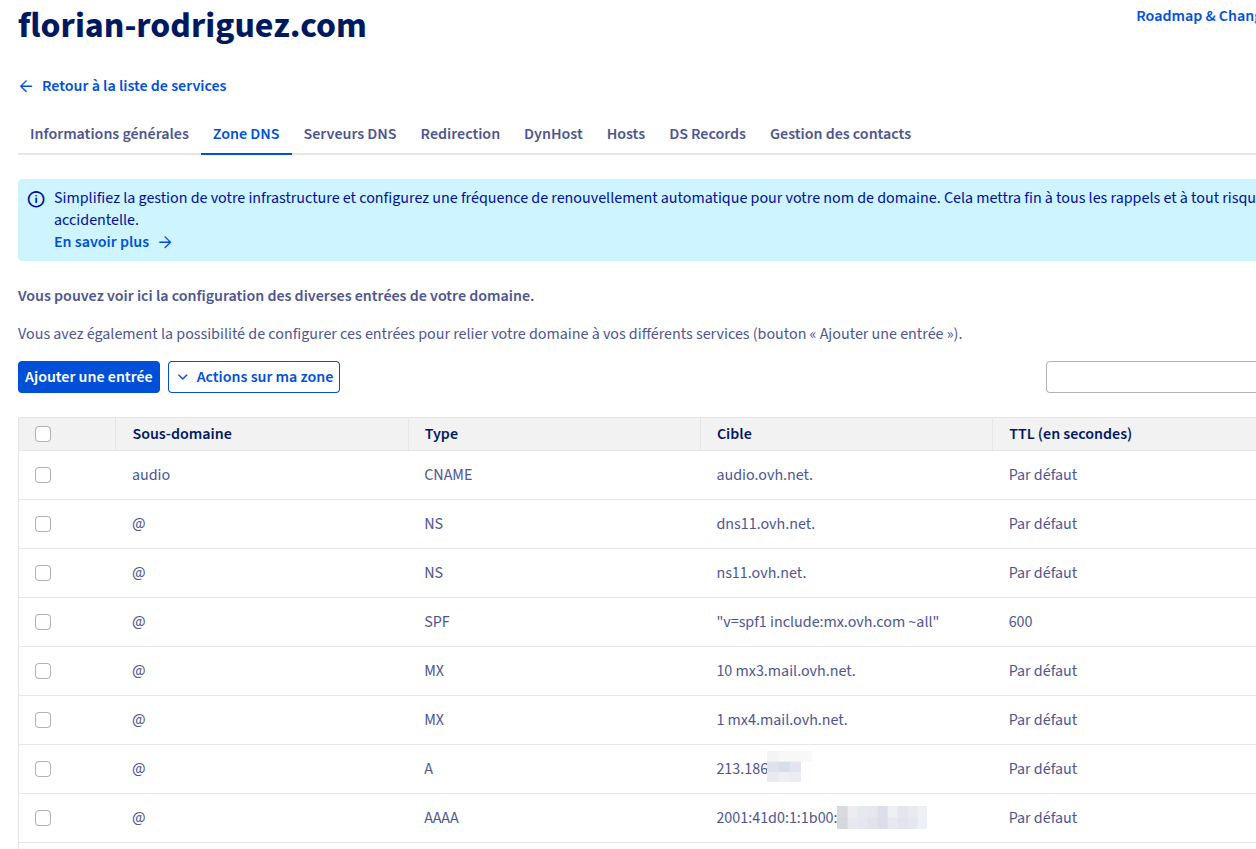The image size is (1256, 849).
Task: Check the AAAA record checkbox
Action: [x=43, y=817]
